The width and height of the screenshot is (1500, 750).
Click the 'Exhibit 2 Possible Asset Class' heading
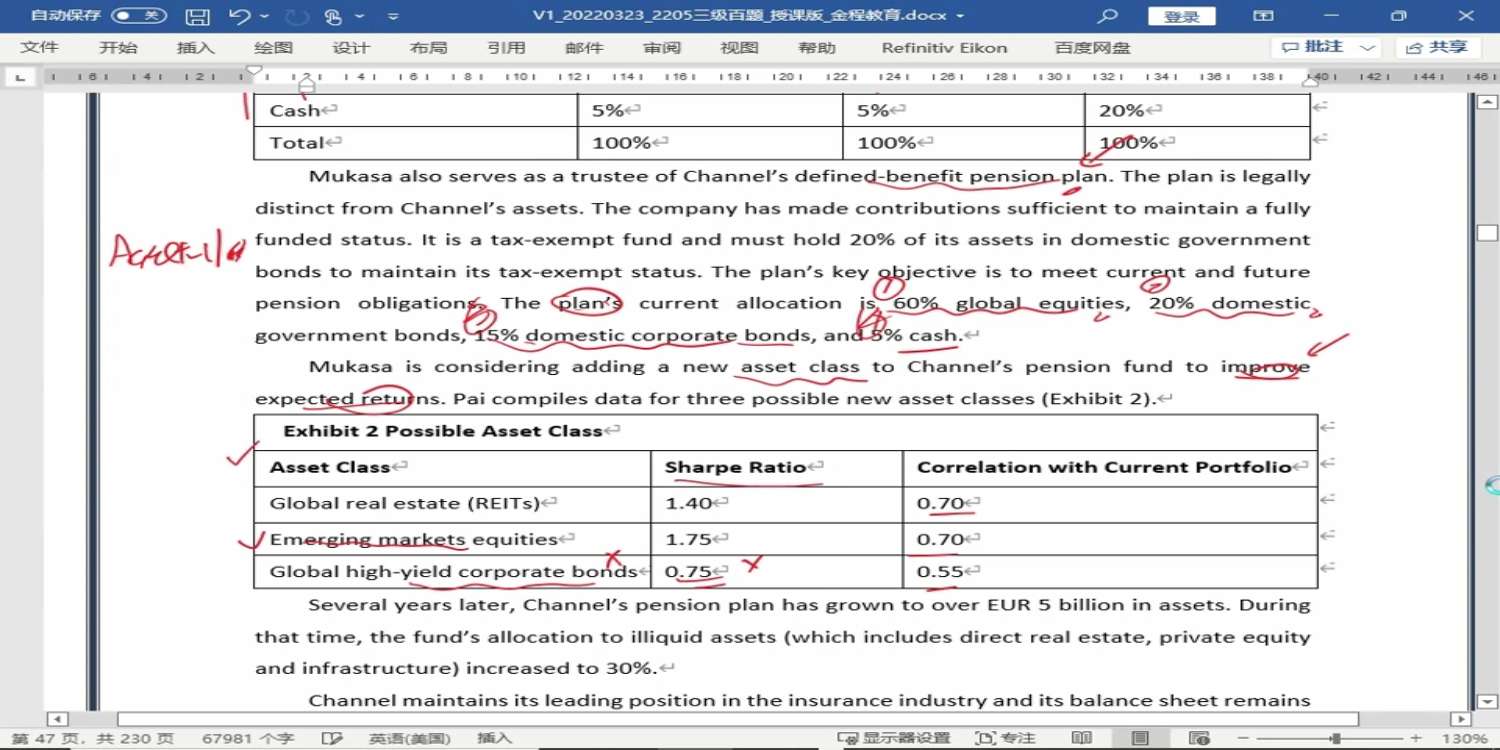[443, 431]
